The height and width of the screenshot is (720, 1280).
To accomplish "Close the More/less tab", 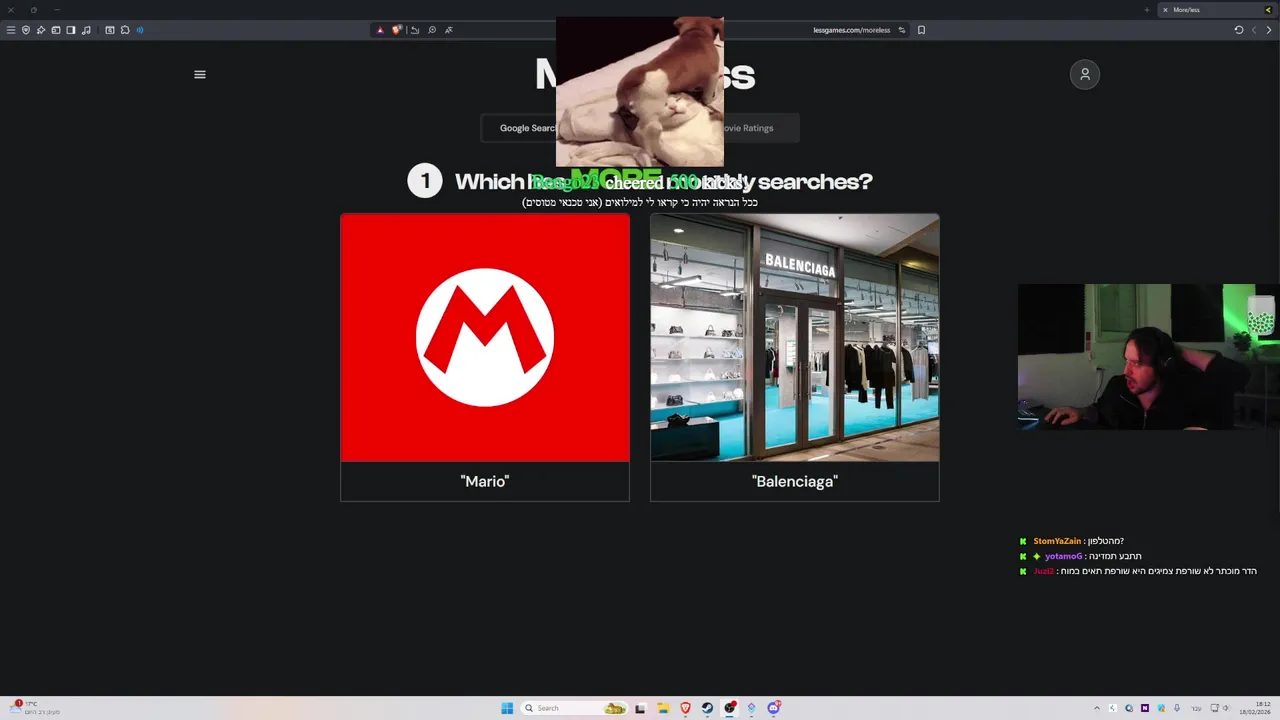I will [1165, 10].
